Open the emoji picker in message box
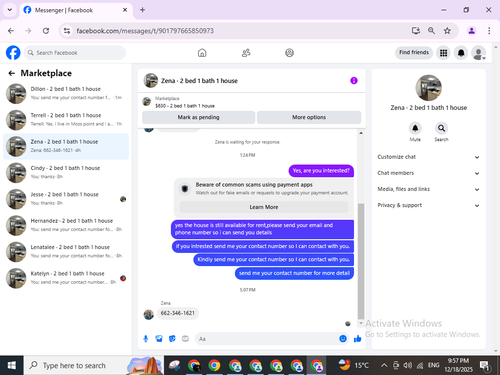The width and height of the screenshot is (500, 375). 343,339
